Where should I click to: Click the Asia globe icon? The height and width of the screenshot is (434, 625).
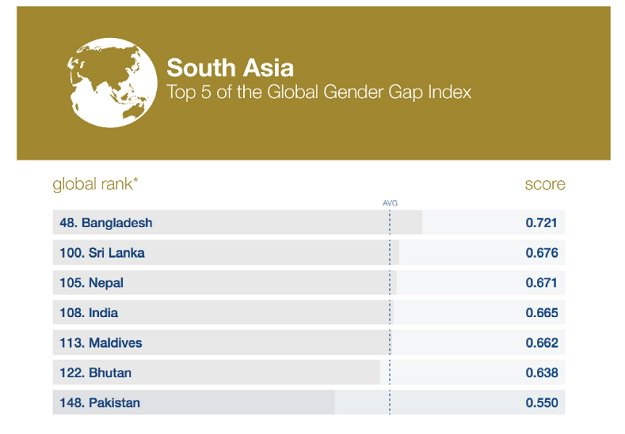tap(112, 83)
